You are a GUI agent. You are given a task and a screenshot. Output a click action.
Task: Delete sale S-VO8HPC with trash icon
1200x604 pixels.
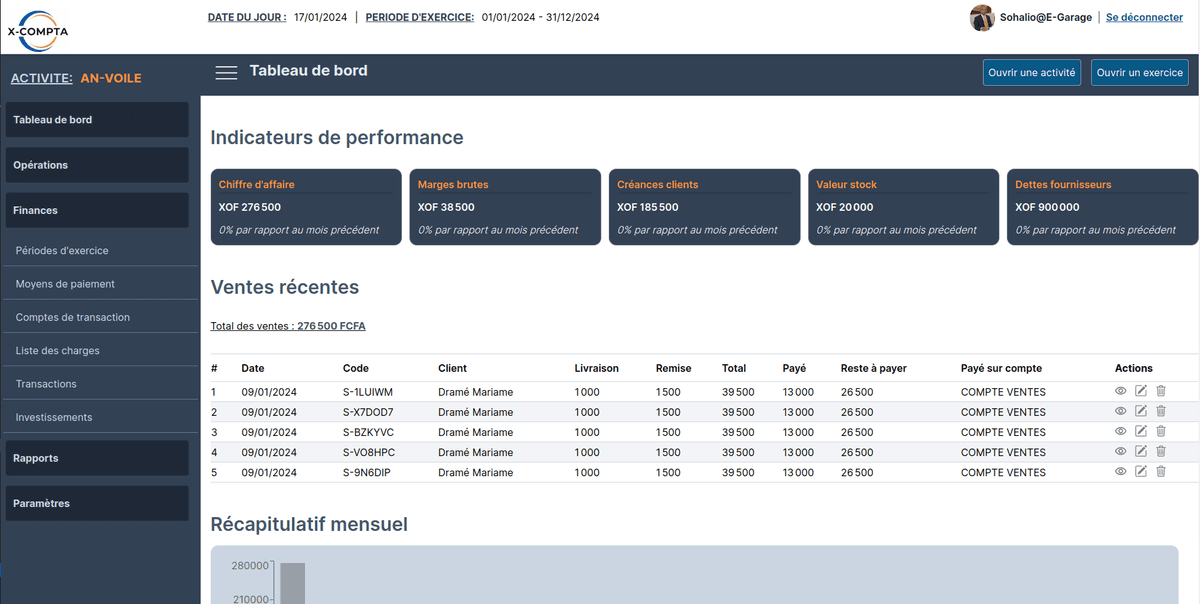1161,451
